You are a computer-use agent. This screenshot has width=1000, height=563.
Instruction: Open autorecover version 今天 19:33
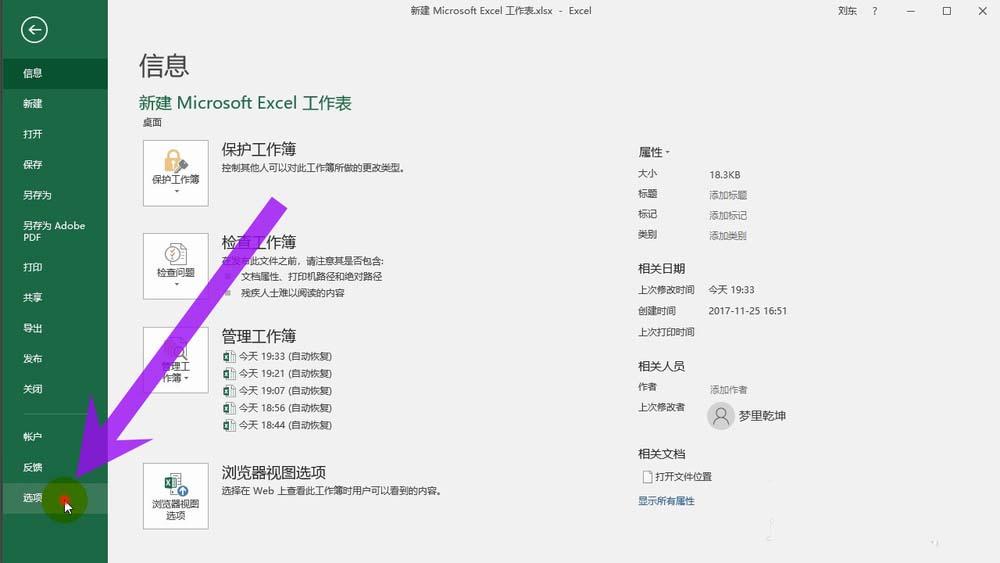(x=278, y=356)
